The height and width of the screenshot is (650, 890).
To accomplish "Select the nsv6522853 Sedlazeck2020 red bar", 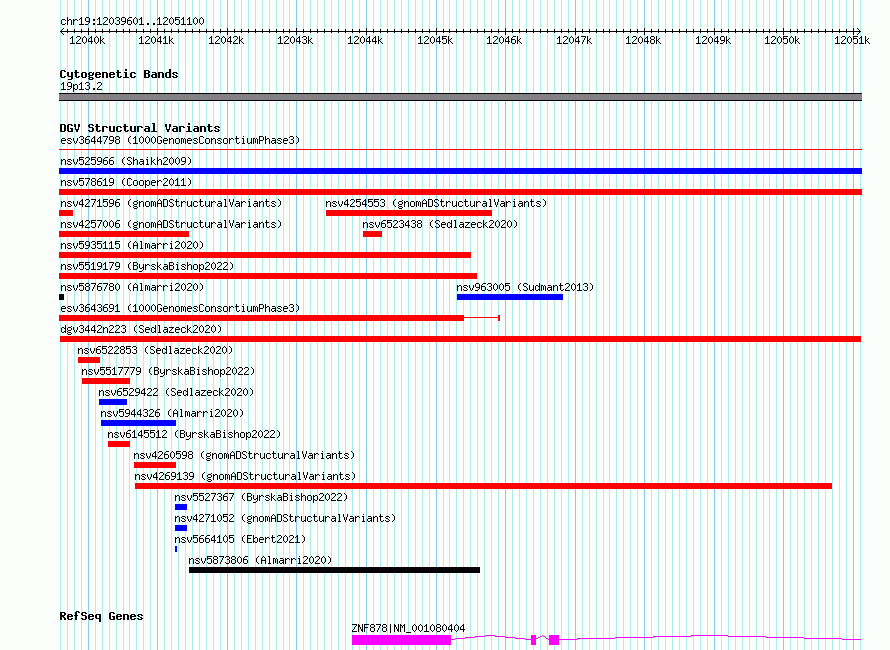I will (x=89, y=360).
